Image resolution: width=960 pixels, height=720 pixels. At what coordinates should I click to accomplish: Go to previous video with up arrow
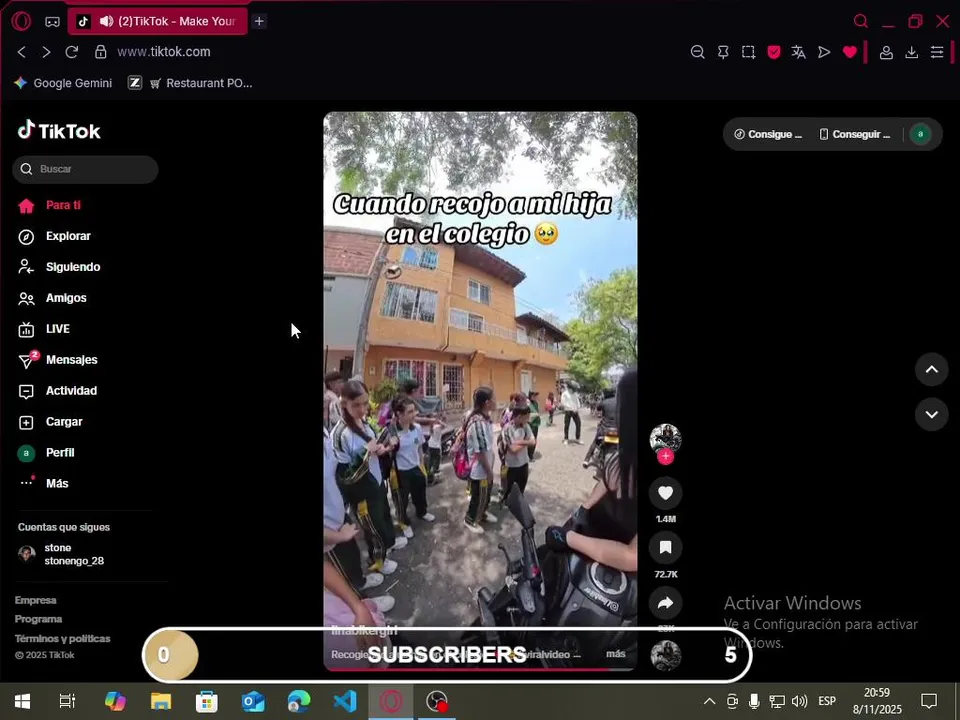pos(931,369)
